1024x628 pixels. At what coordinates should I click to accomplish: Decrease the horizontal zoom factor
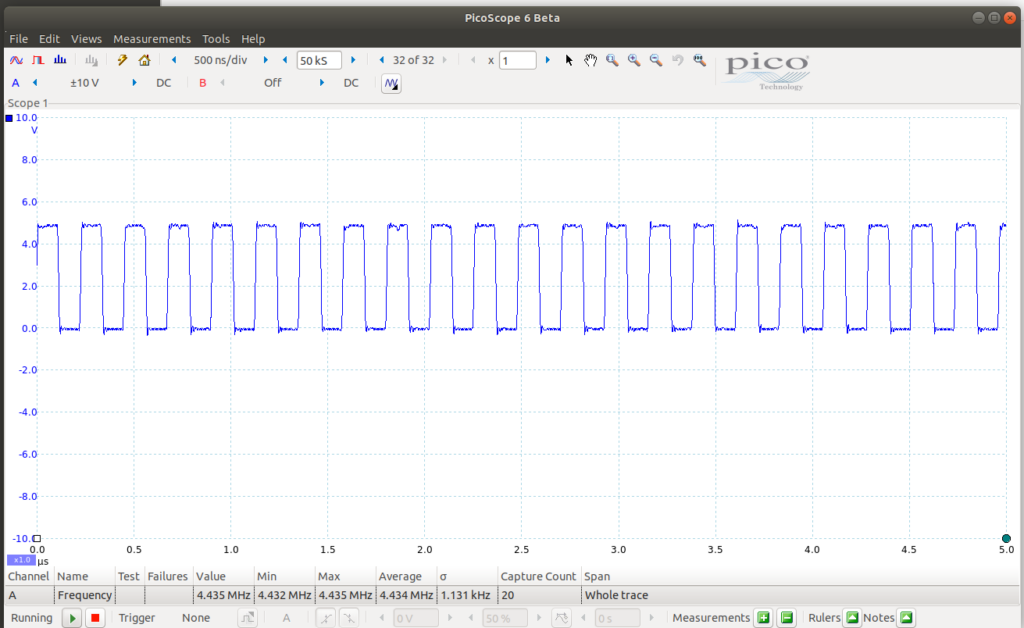pyautogui.click(x=473, y=60)
